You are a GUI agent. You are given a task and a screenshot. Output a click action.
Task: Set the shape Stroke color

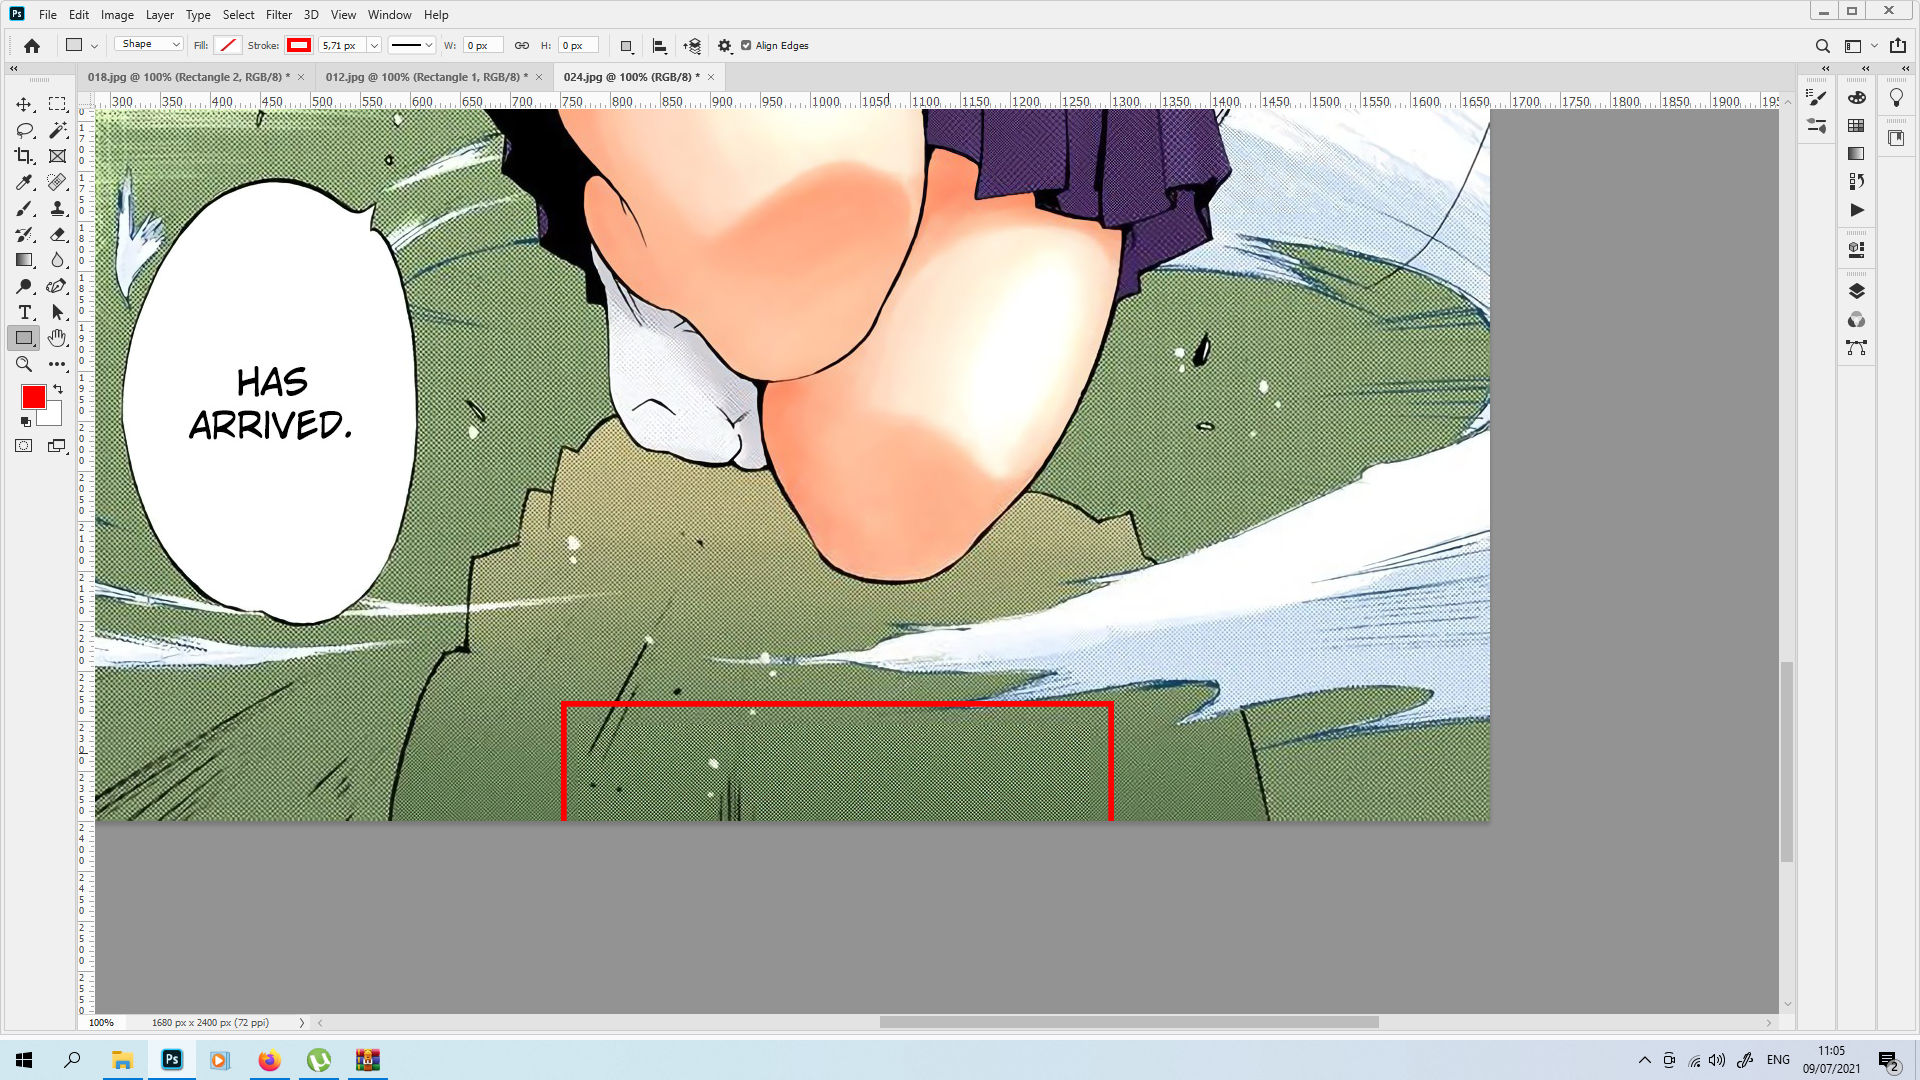(x=299, y=45)
